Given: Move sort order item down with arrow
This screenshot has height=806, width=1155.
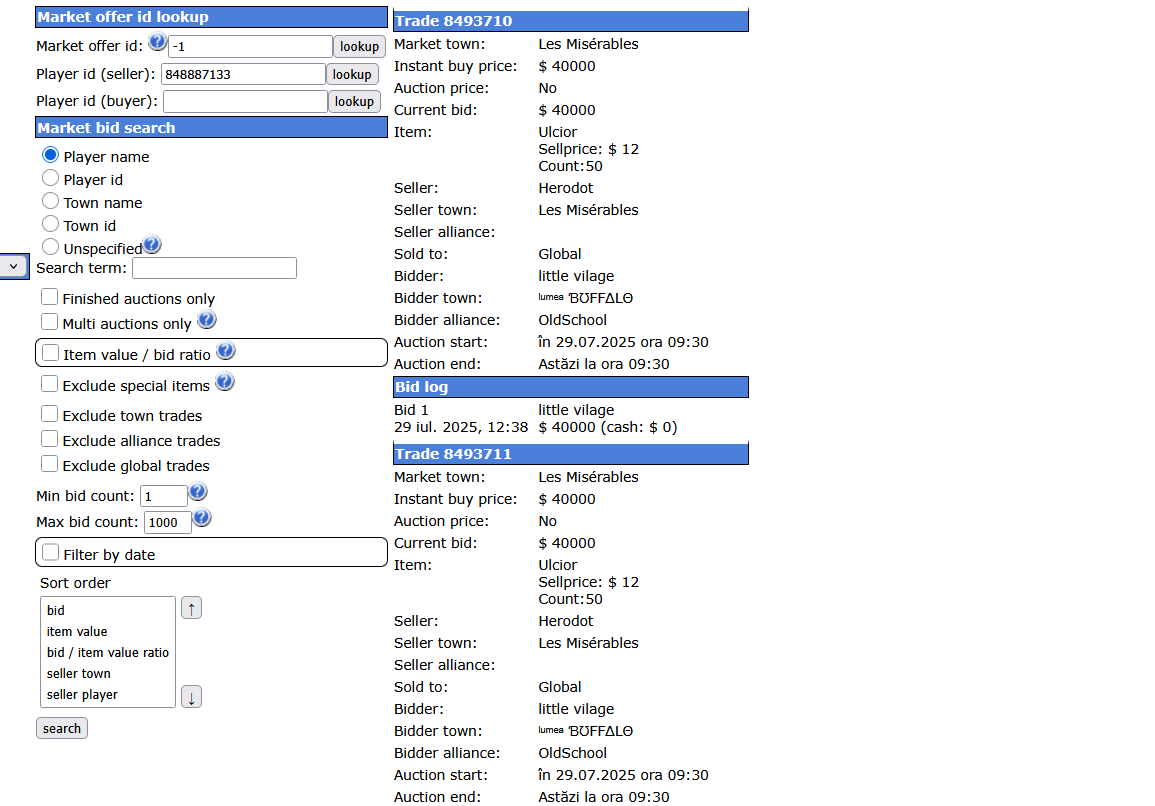Looking at the screenshot, I should (x=191, y=697).
